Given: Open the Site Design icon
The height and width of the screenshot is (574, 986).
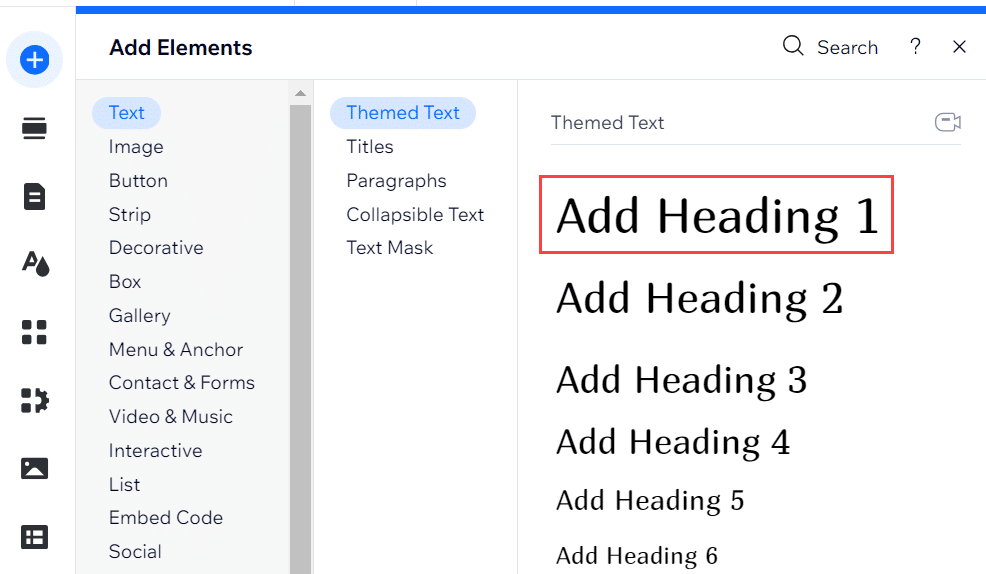Looking at the screenshot, I should [35, 264].
